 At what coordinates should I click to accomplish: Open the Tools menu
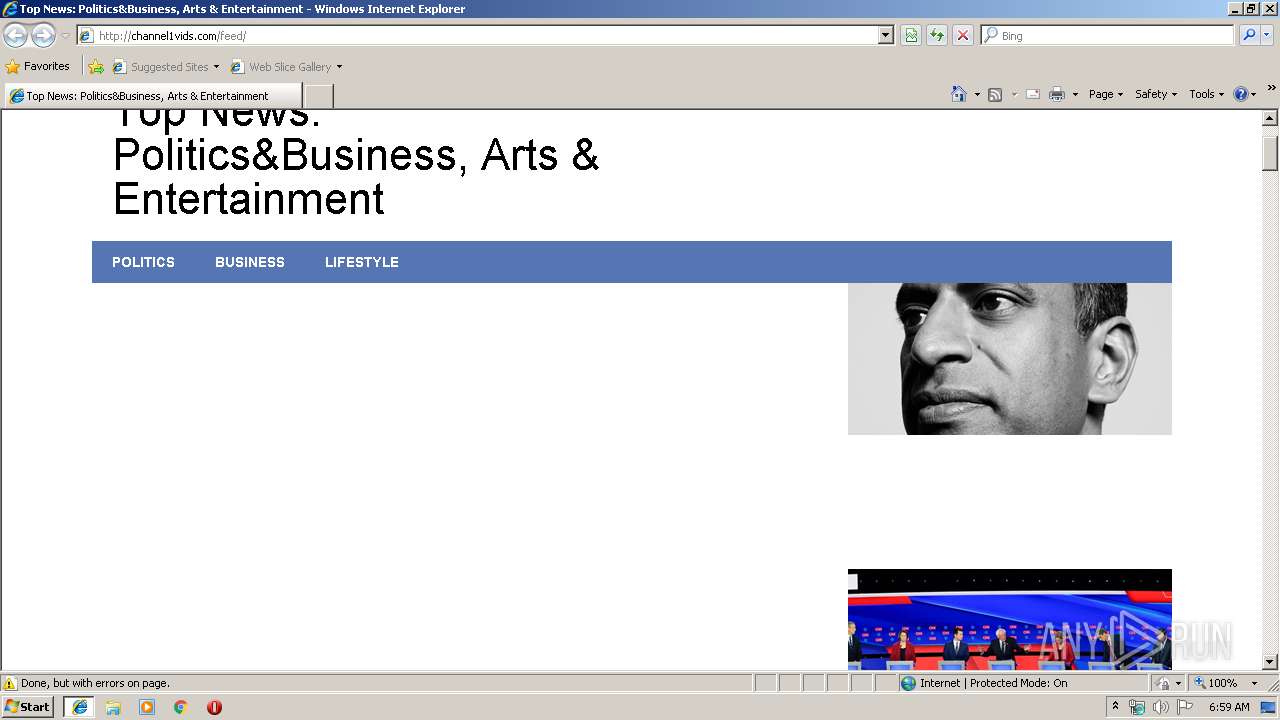(x=1206, y=94)
